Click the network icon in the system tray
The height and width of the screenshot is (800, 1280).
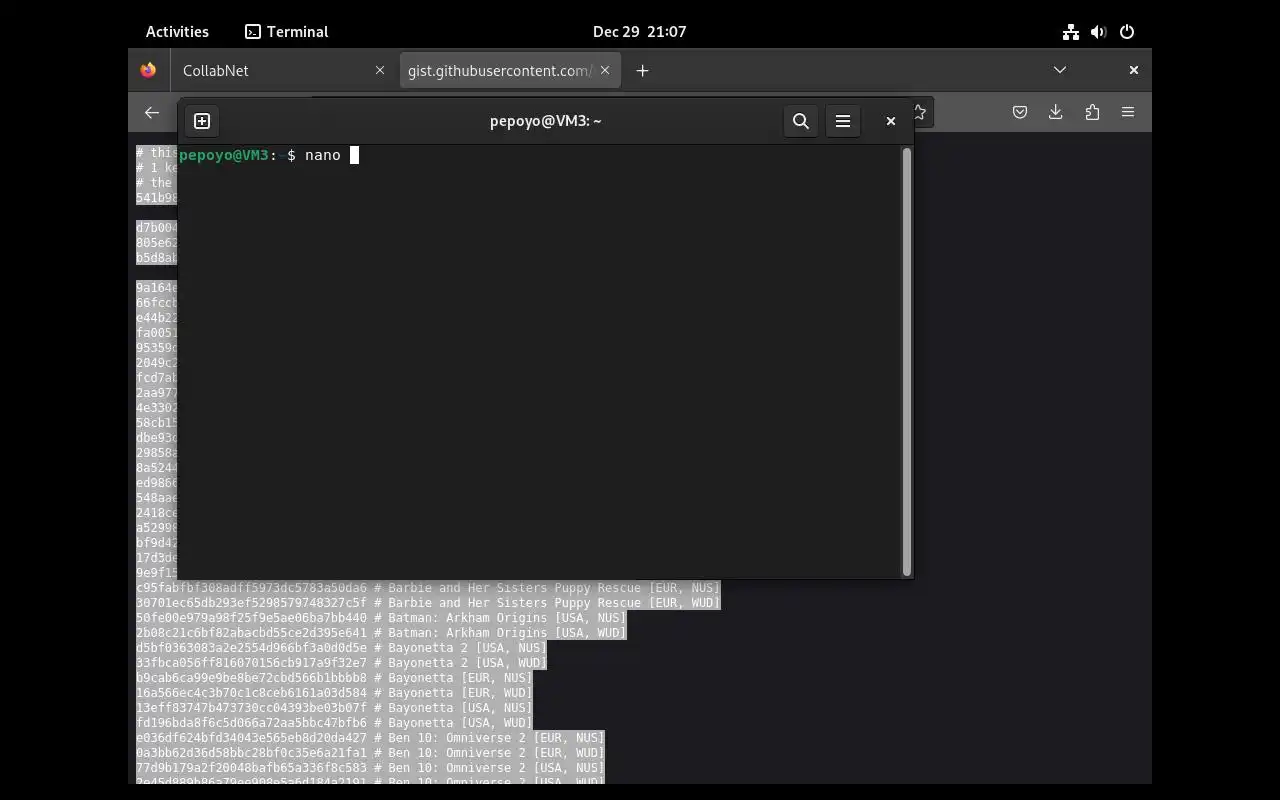1071,32
